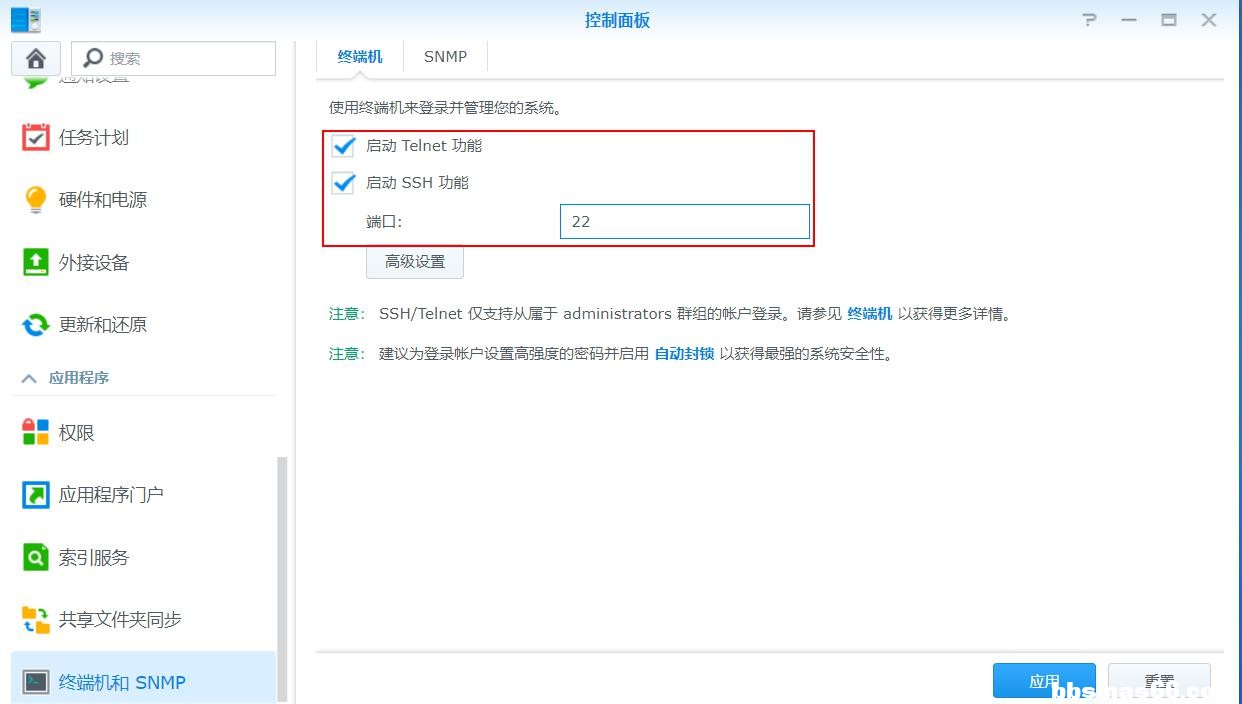The image size is (1242, 704).
Task: Click the 自动封锁 link
Action: click(x=684, y=353)
